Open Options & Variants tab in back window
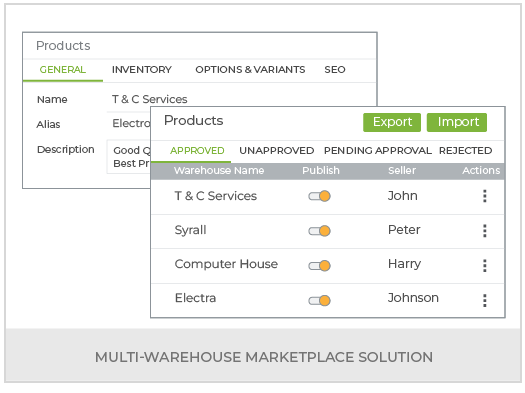 (250, 70)
